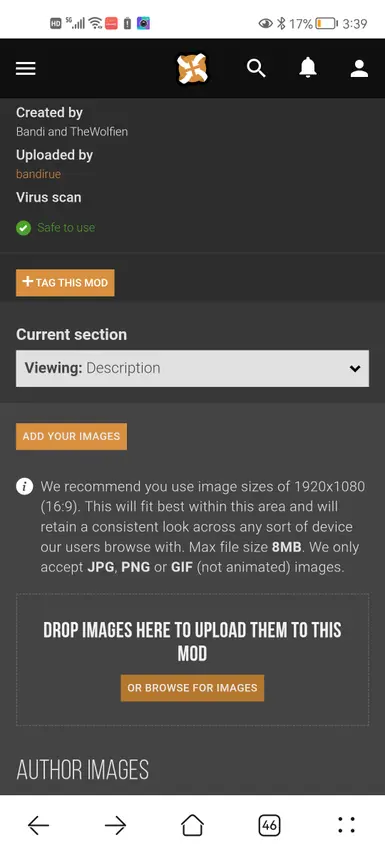This screenshot has width=385, height=855.
Task: Open the hamburger navigation menu
Action: click(26, 68)
